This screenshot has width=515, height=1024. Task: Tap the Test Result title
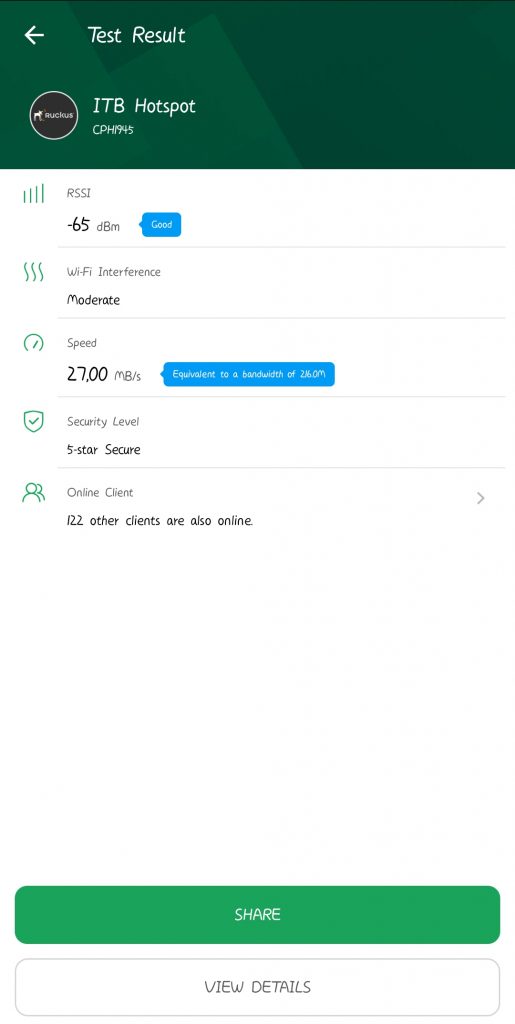(x=136, y=35)
